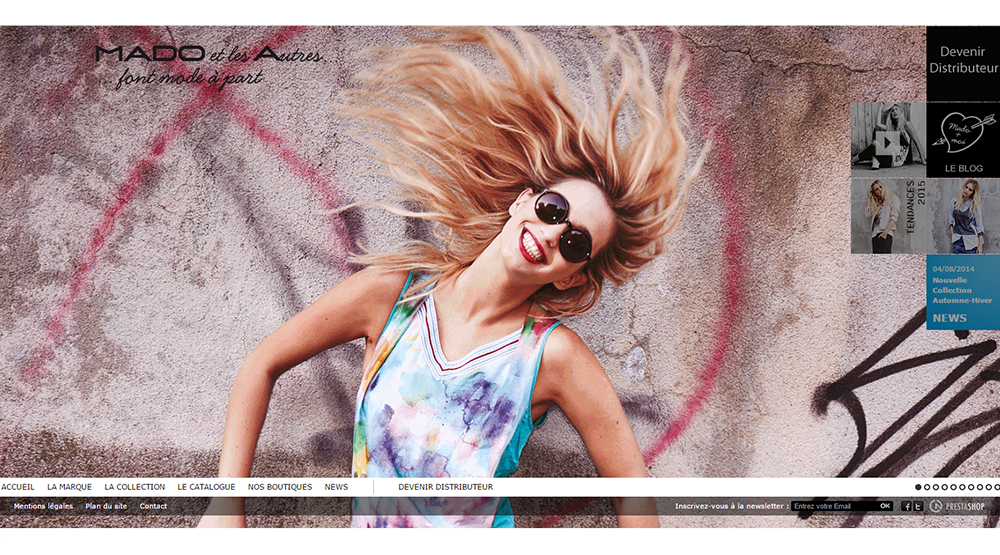Submit newsletter with OK button
1000x555 pixels.
click(885, 506)
